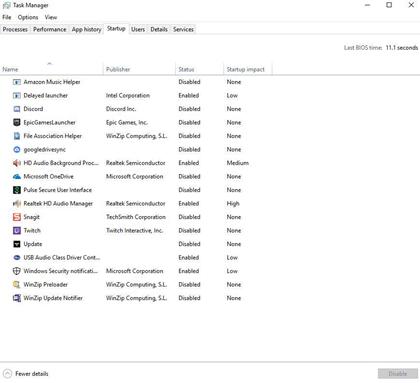Click the Twitch icon
The image size is (420, 383).
(x=17, y=231)
